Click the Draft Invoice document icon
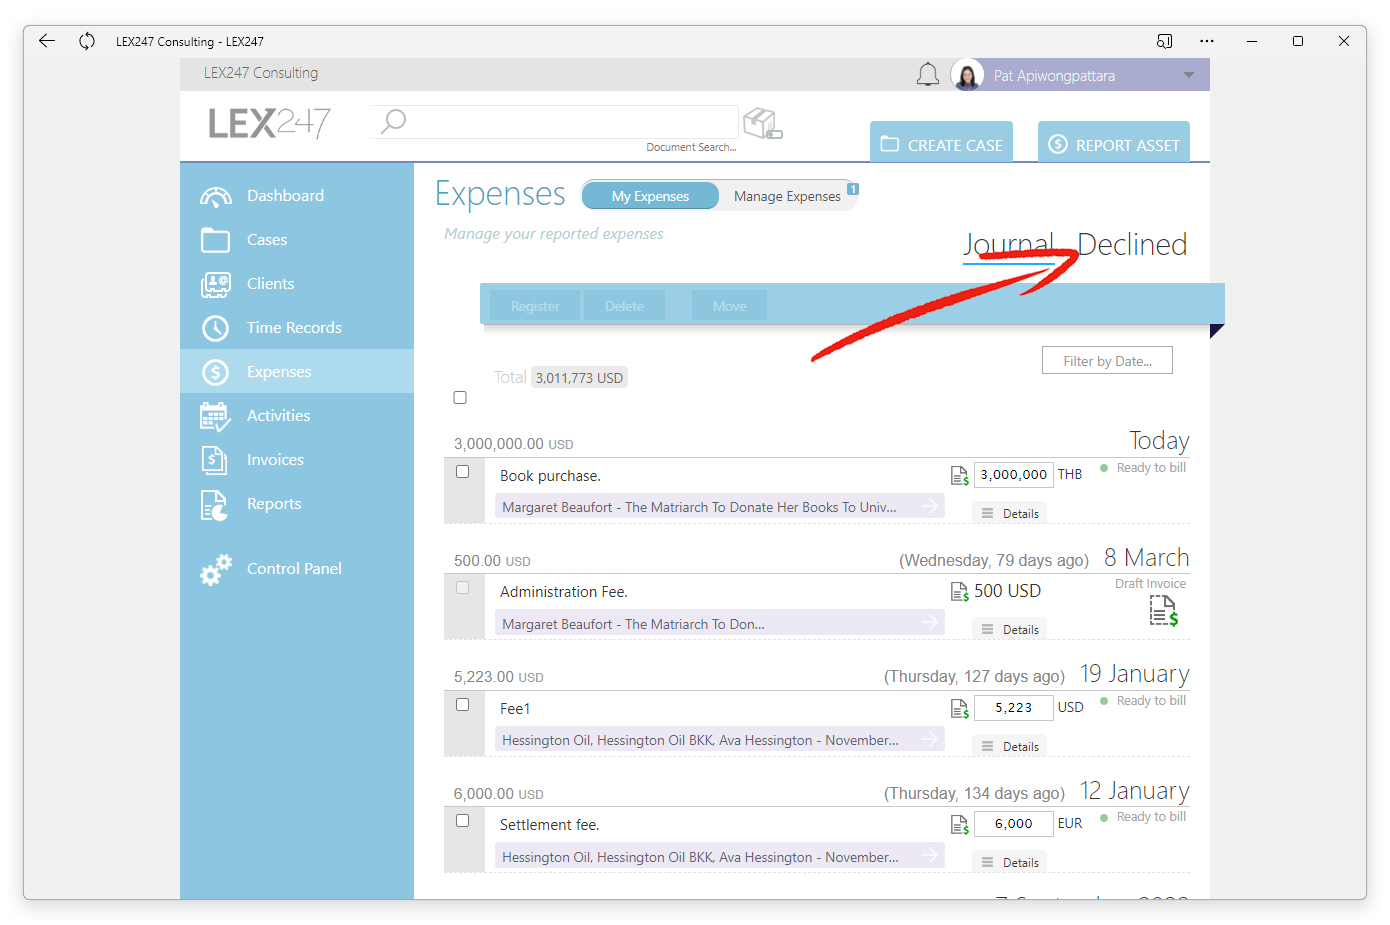Screen dimensions: 1390x925 [x=1163, y=610]
